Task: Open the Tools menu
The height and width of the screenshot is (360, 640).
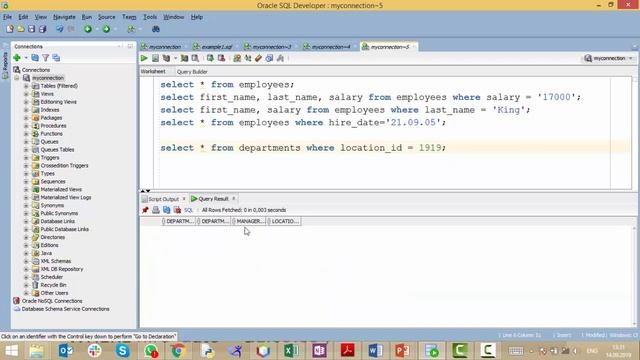Action: (x=150, y=17)
